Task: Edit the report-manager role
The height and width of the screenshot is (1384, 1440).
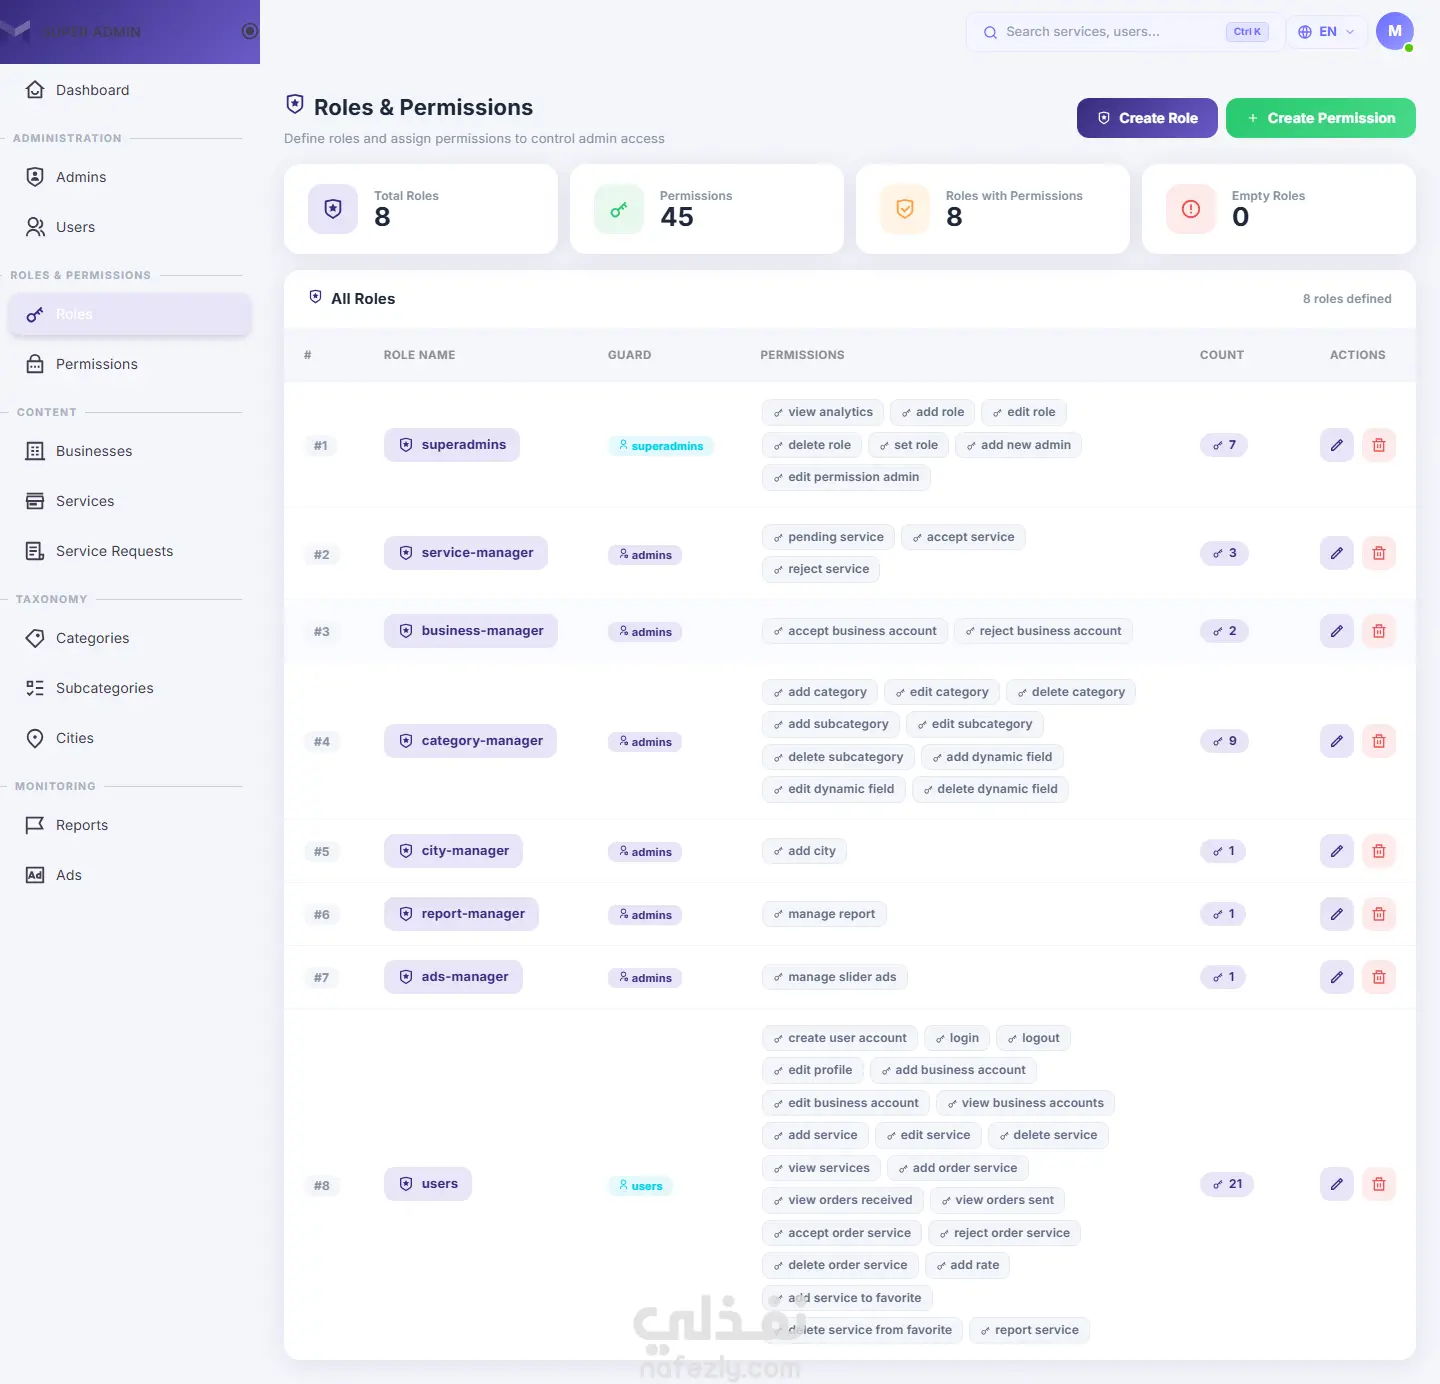Action: coord(1337,914)
